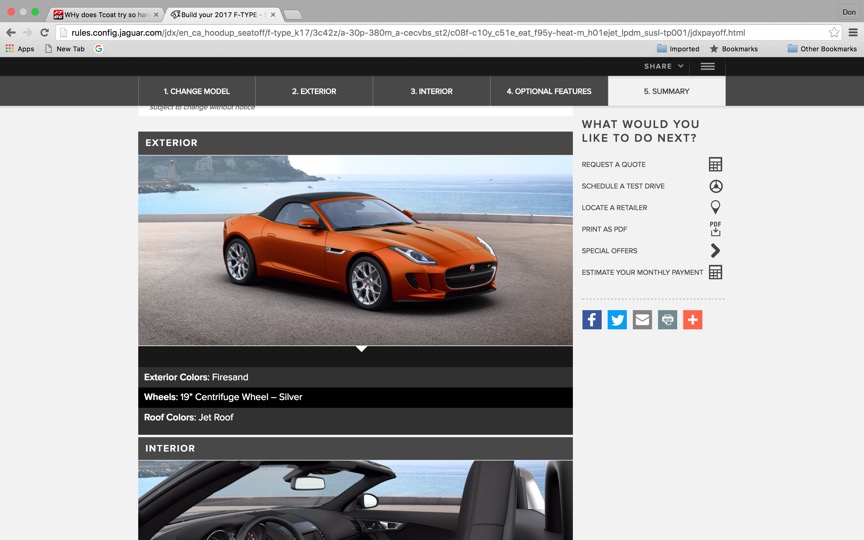Click the Print as PDF download icon
The width and height of the screenshot is (864, 540).
click(x=715, y=229)
